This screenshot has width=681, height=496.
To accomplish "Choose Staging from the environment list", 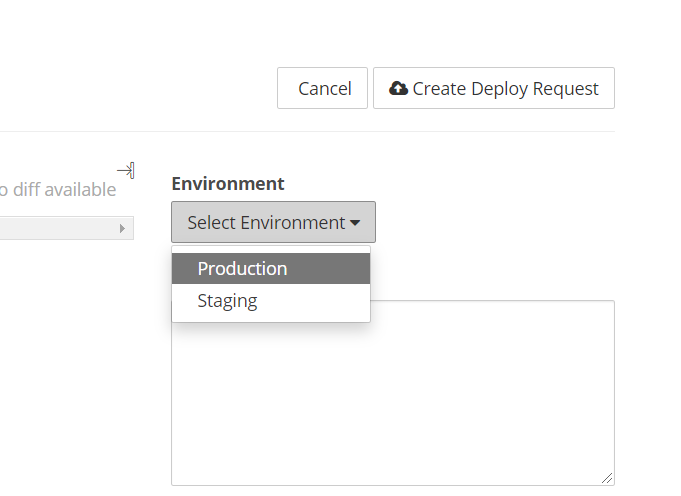I will pos(227,301).
